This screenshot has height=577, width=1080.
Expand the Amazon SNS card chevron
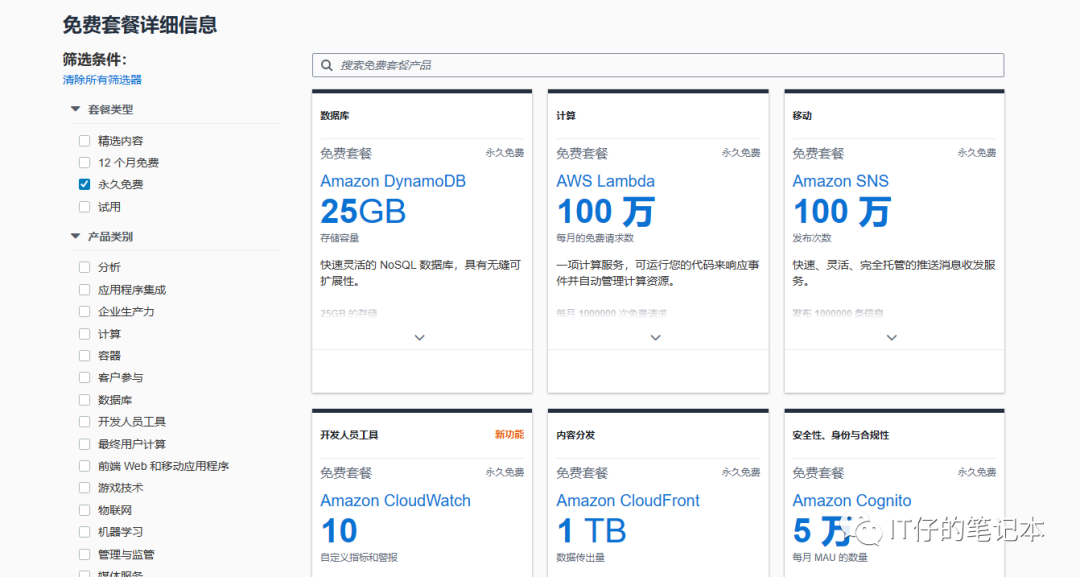click(892, 338)
